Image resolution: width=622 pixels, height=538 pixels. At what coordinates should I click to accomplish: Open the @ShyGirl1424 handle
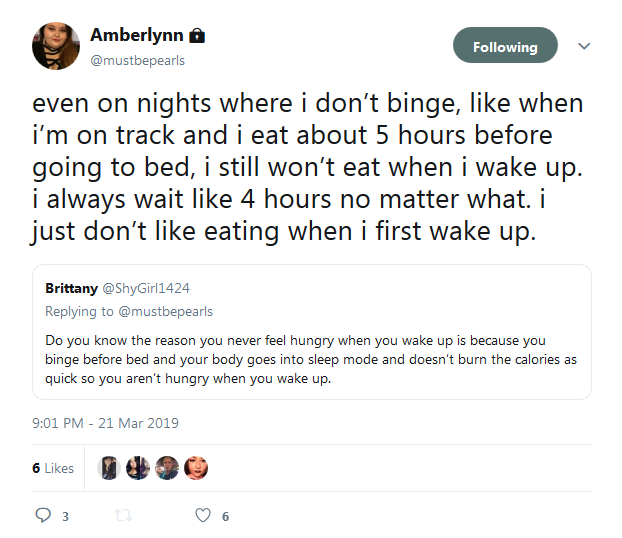pyautogui.click(x=146, y=288)
